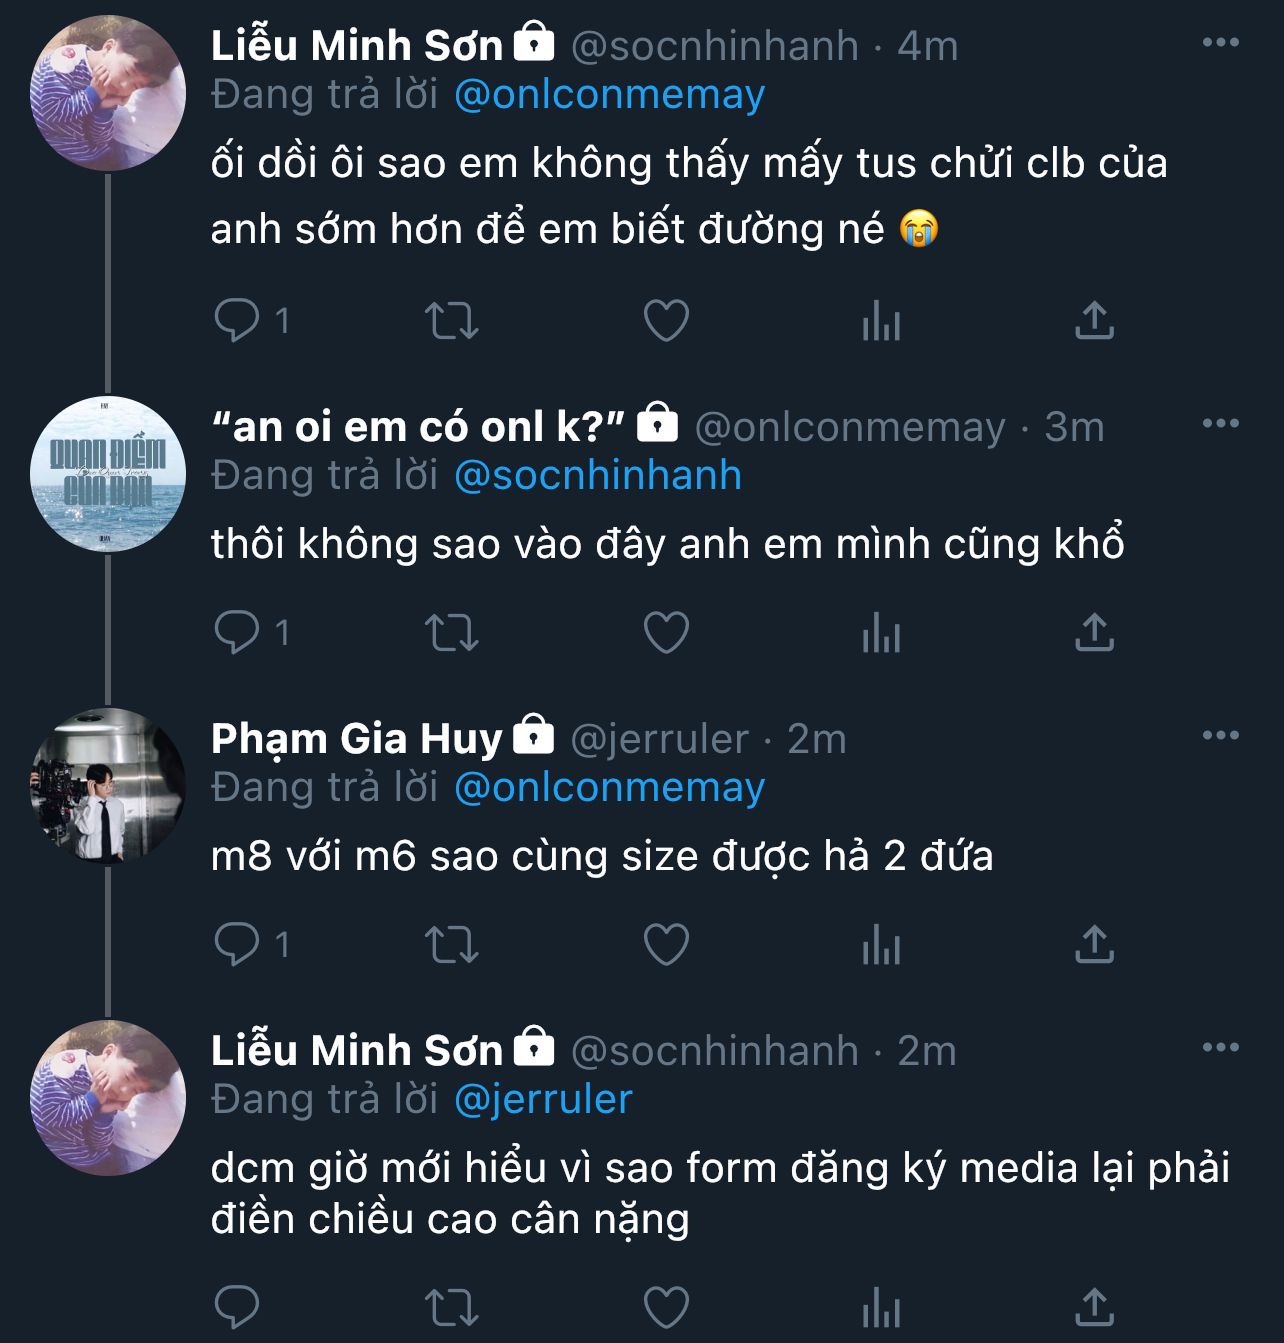Like Phạm Gia Huy's tweet
The image size is (1284, 1343).
pyautogui.click(x=666, y=945)
